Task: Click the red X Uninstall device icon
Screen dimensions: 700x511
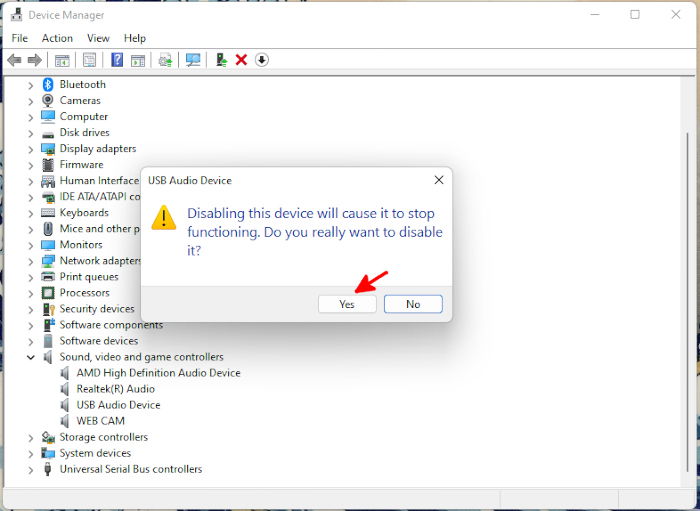Action: pyautogui.click(x=241, y=60)
